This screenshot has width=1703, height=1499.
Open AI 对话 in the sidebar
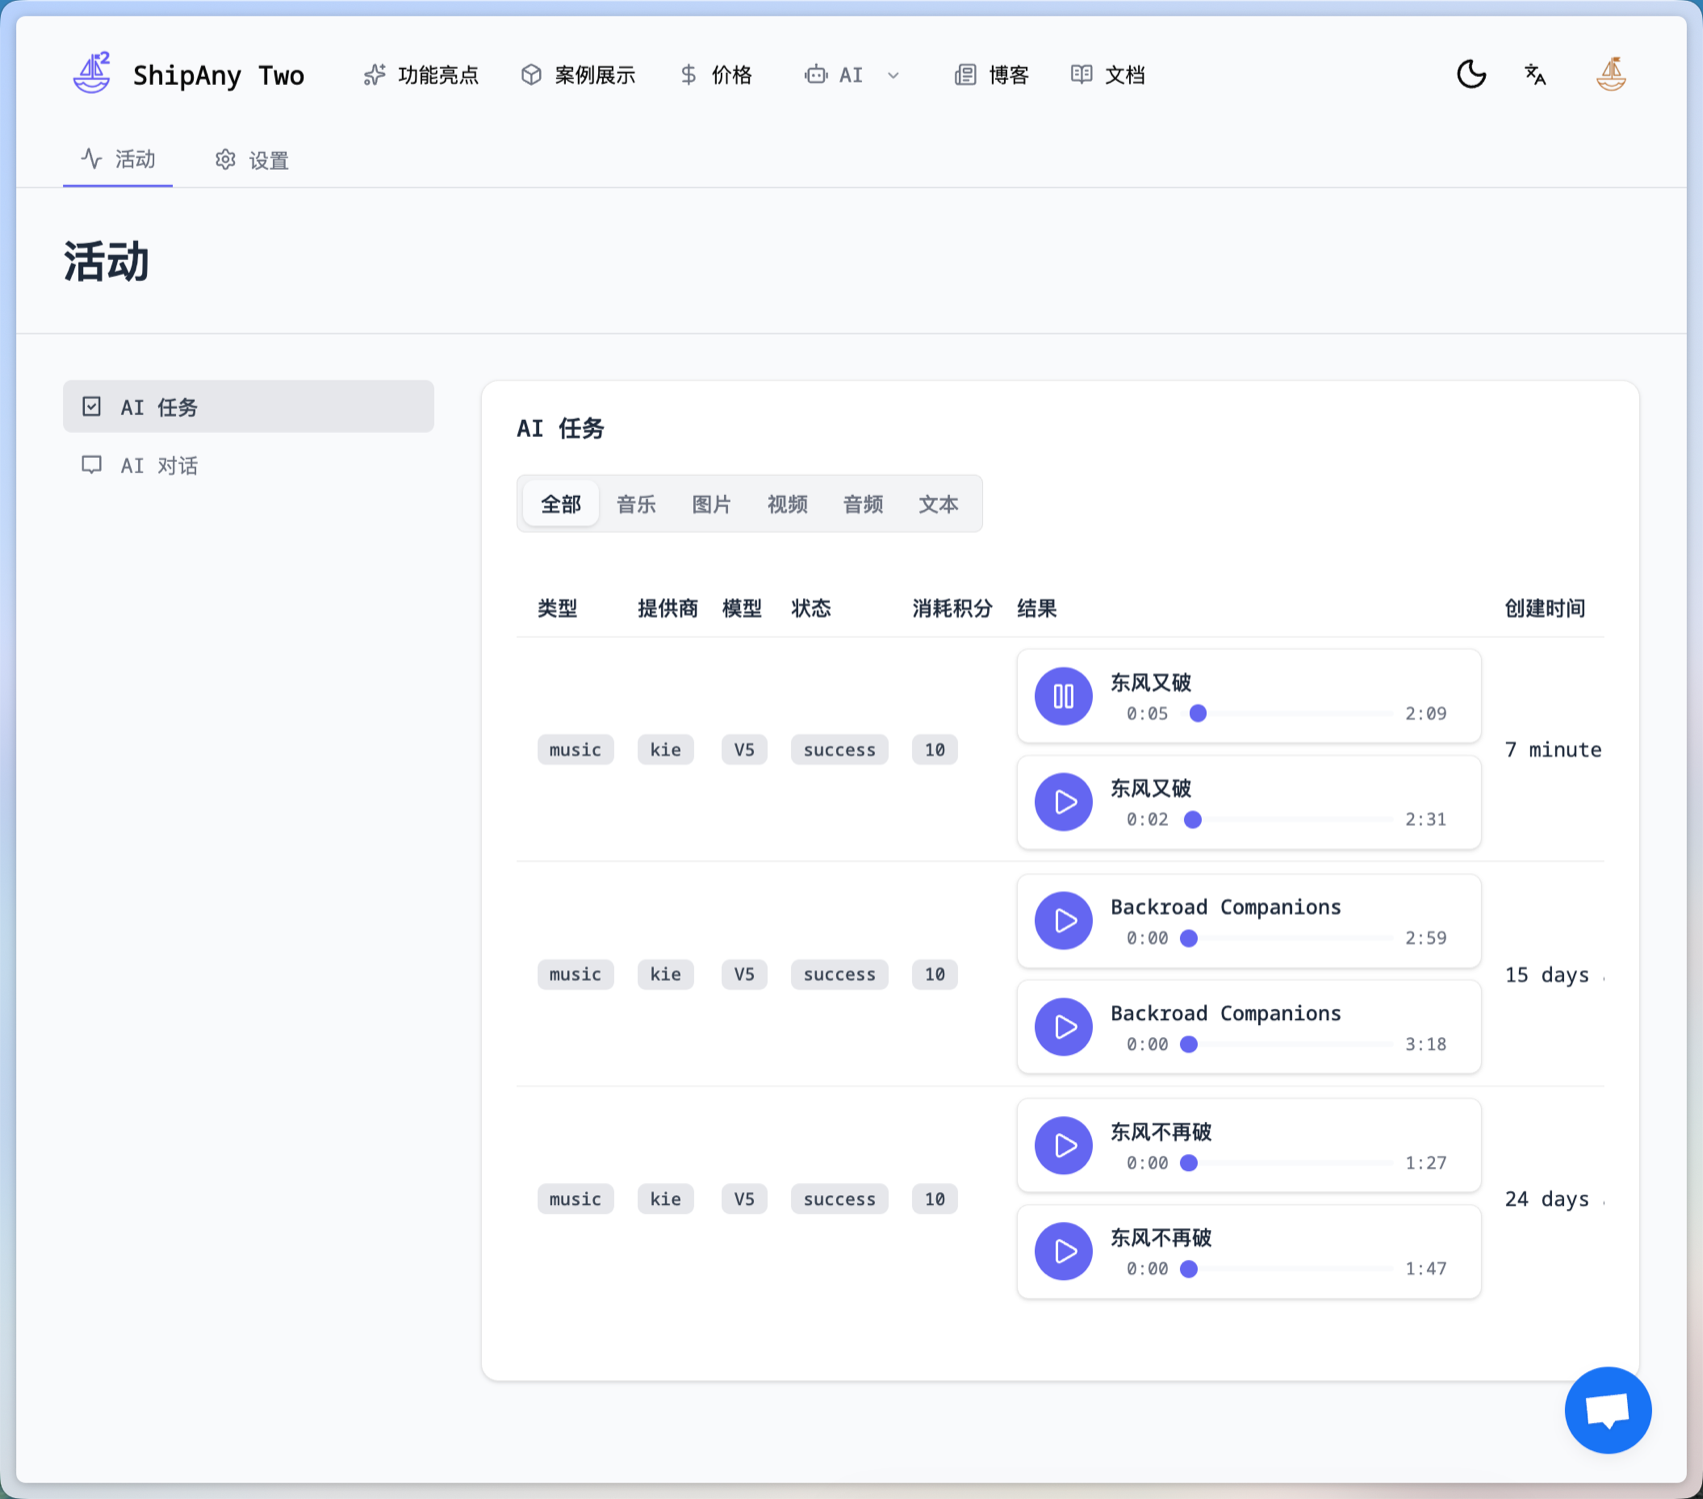point(159,465)
